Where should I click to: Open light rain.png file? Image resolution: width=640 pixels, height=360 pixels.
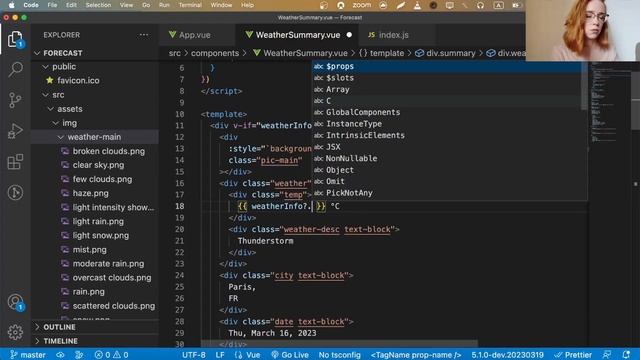[x=95, y=221]
